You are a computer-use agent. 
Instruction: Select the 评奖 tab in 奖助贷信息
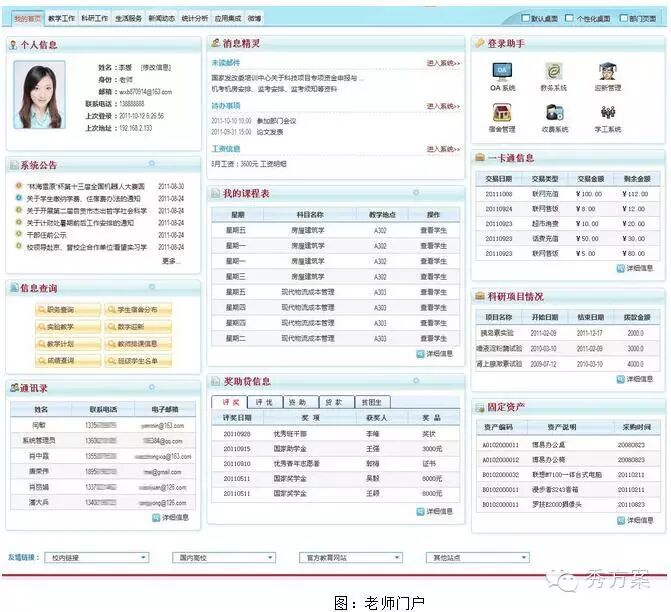click(x=229, y=402)
